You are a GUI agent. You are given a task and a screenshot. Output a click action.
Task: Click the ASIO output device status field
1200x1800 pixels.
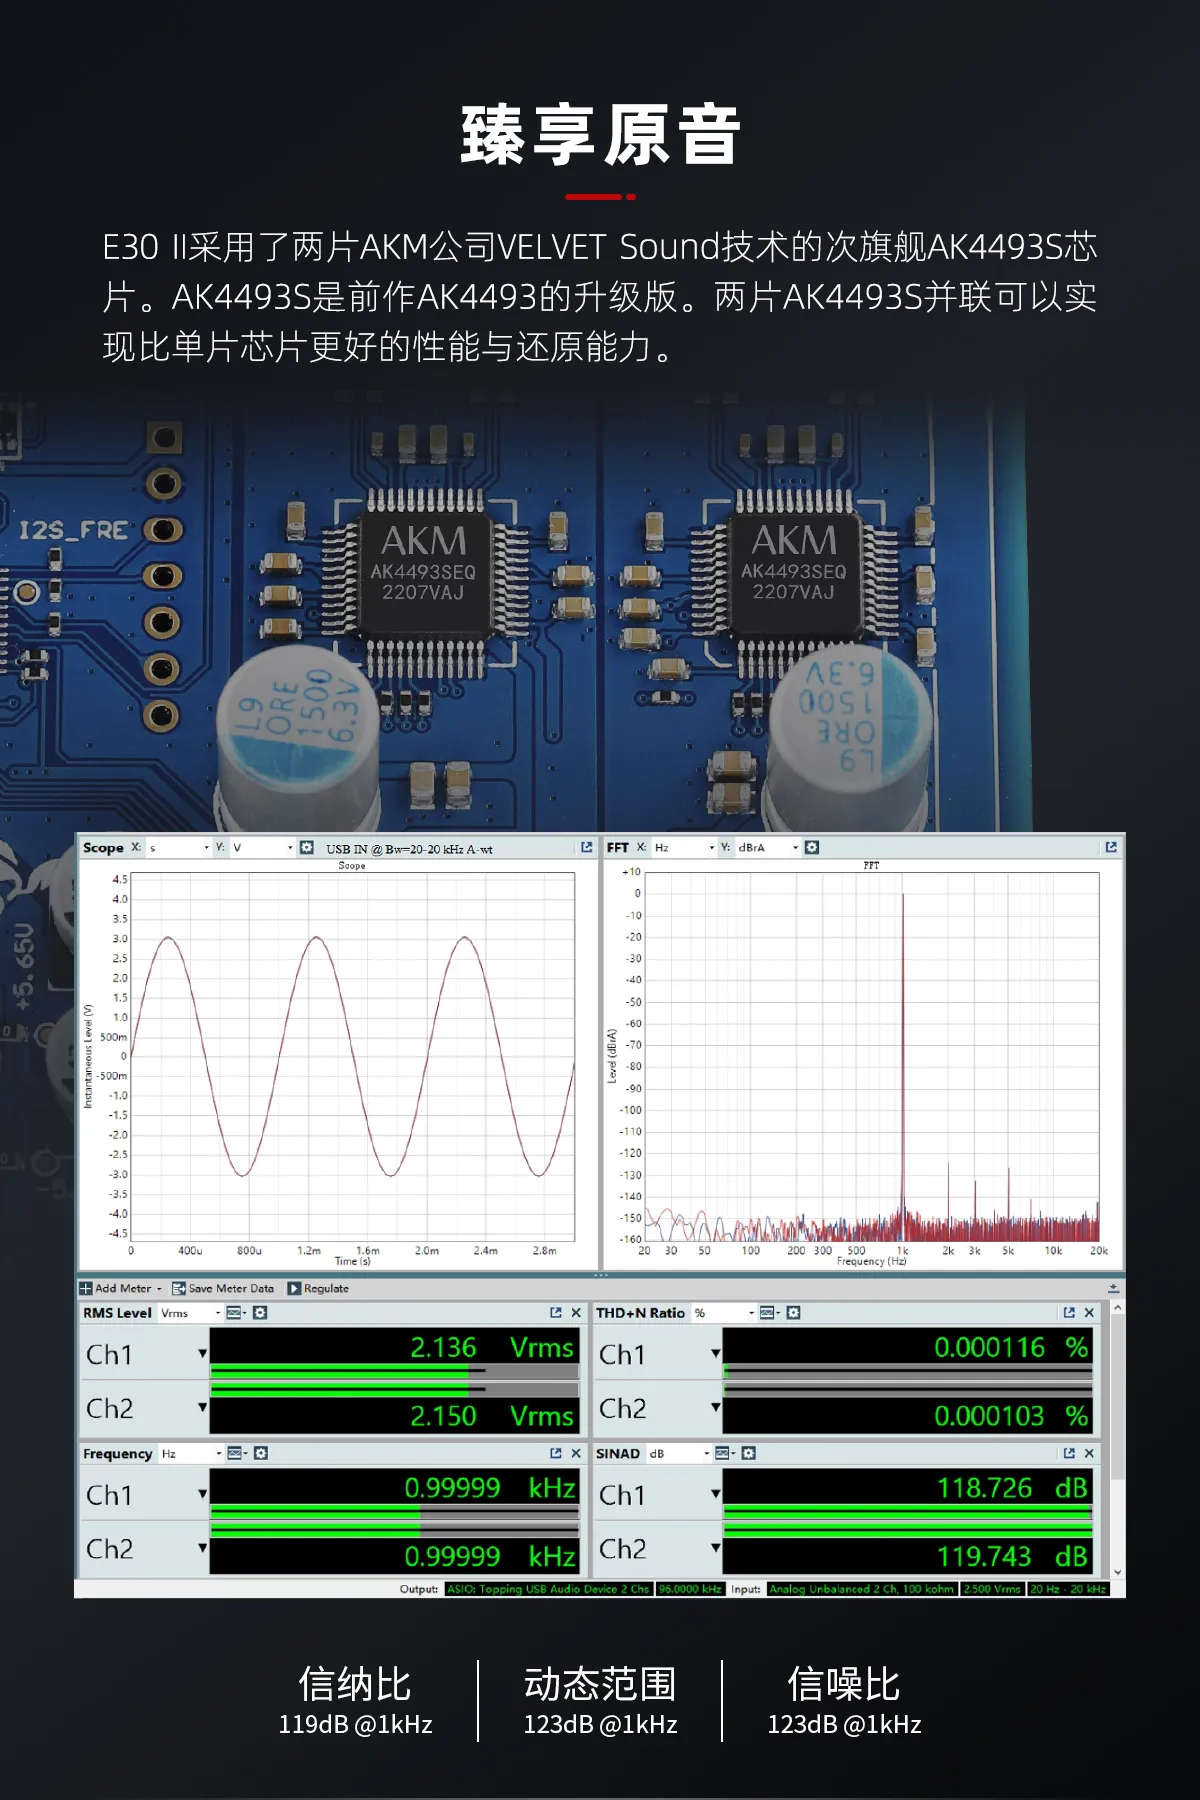(x=548, y=1589)
